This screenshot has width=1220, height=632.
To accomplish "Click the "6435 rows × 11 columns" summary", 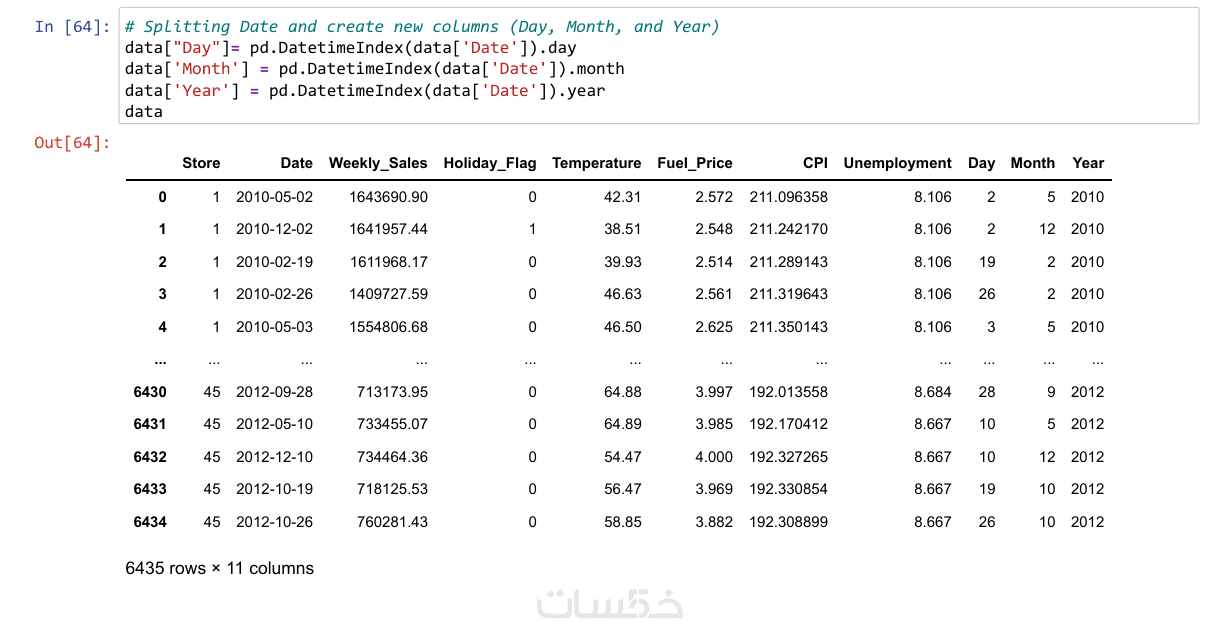I will tap(220, 569).
